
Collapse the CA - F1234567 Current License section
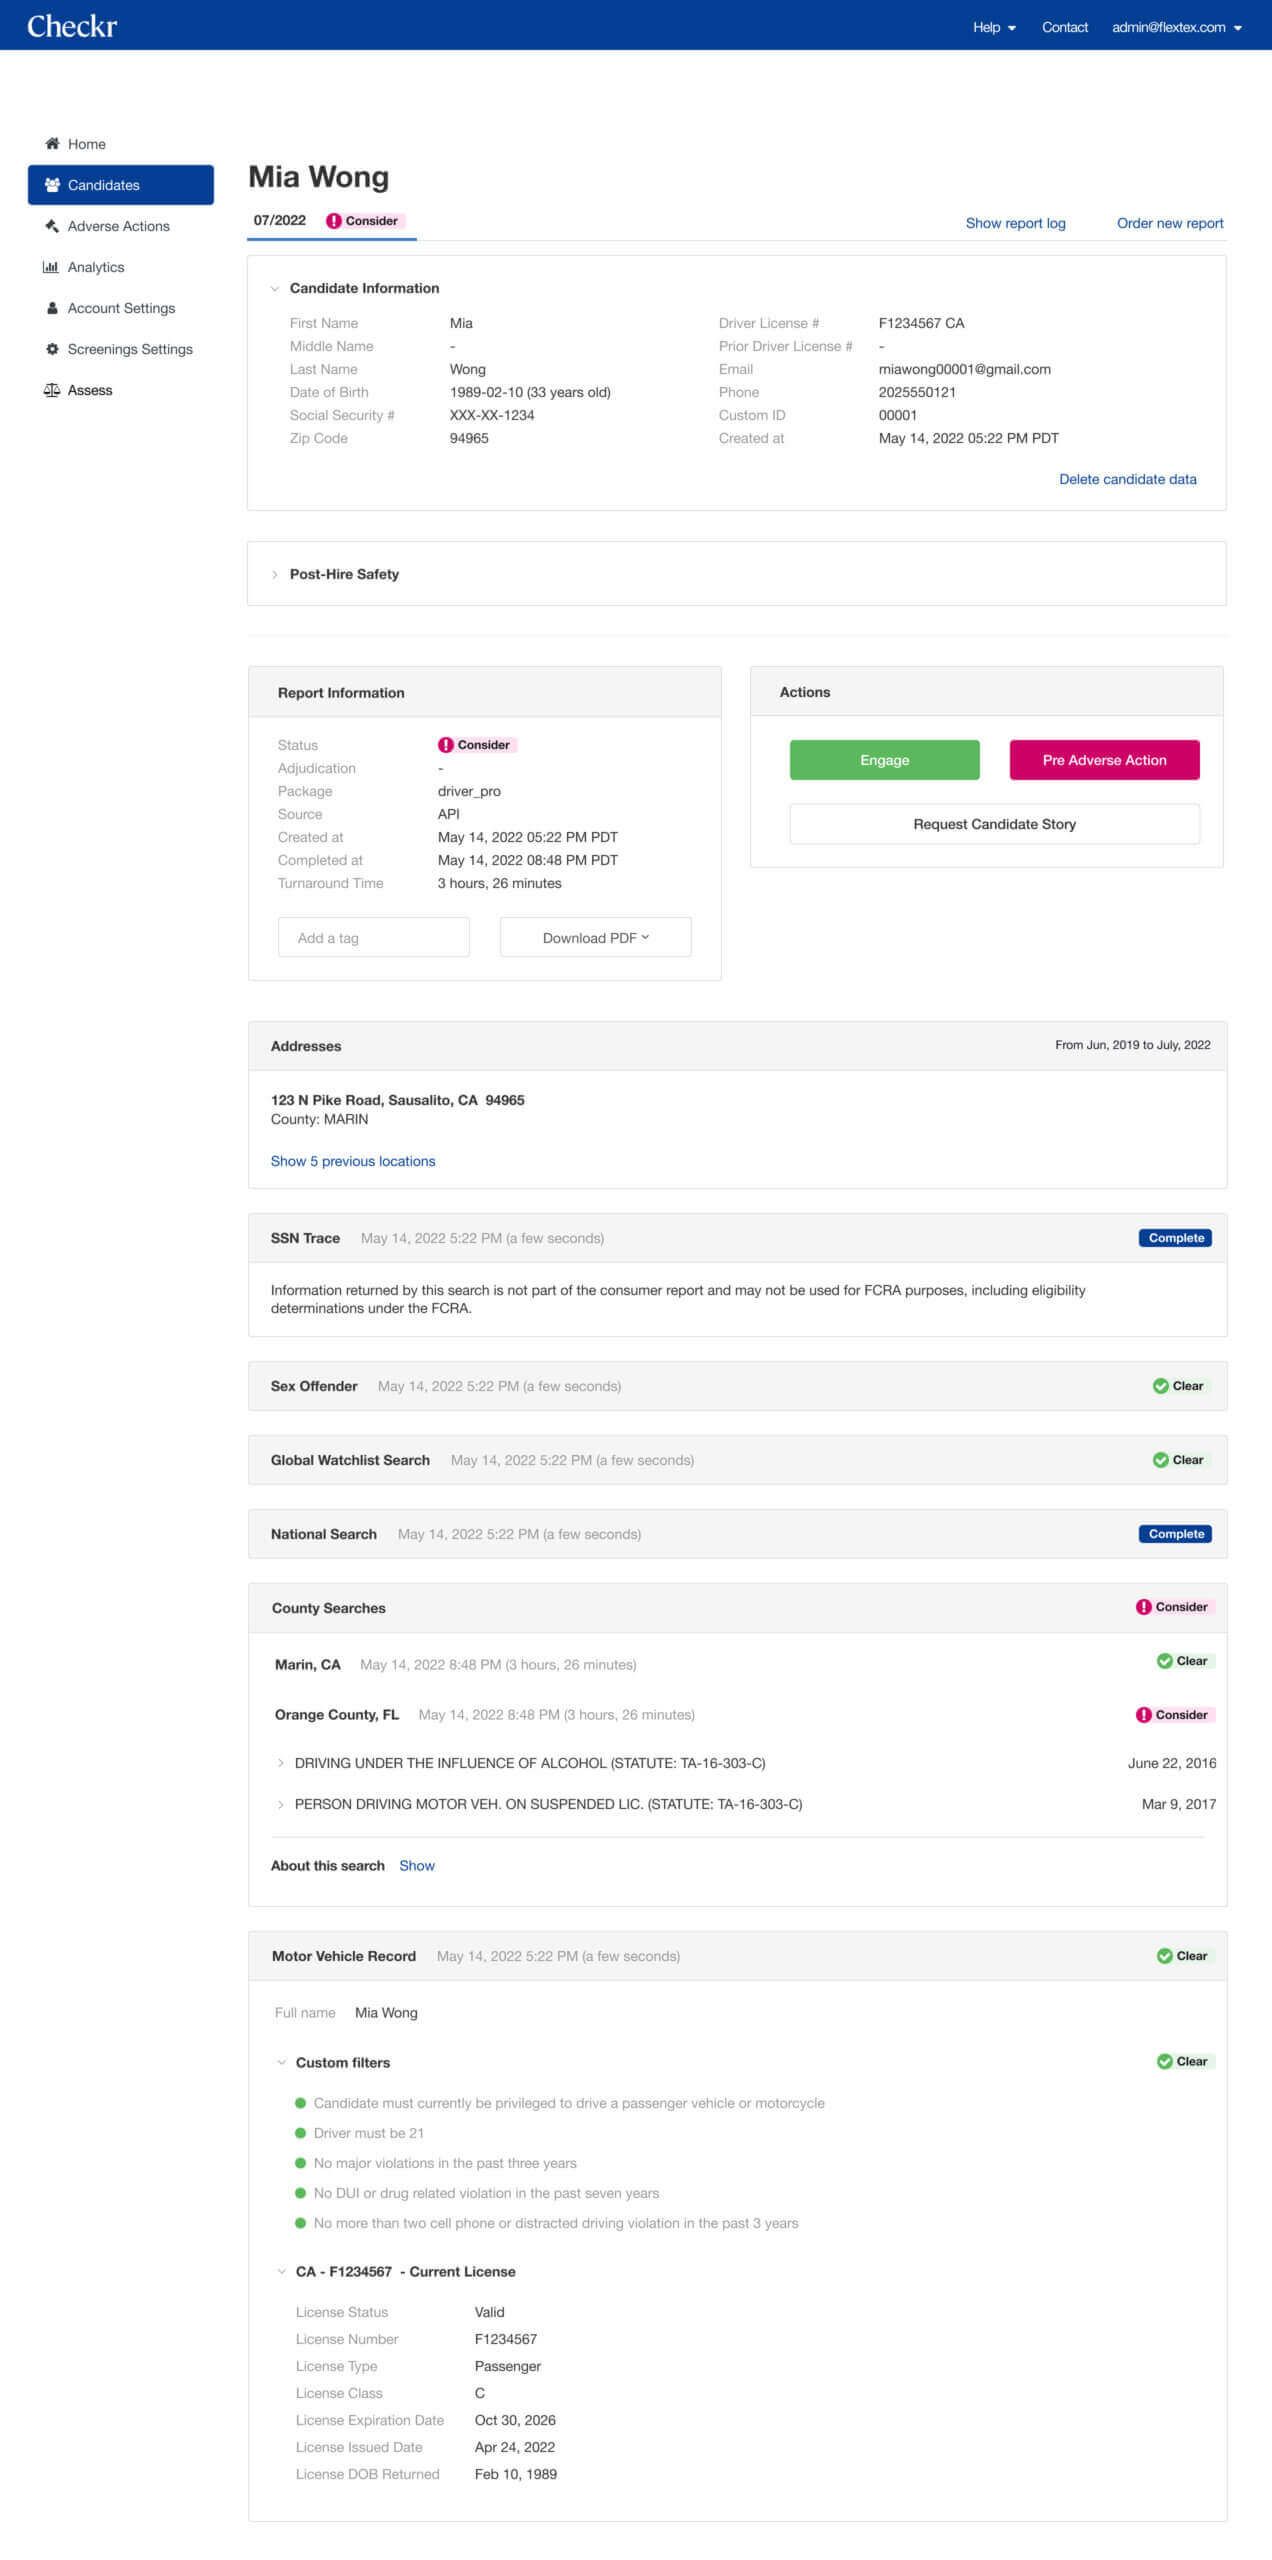(x=281, y=2271)
